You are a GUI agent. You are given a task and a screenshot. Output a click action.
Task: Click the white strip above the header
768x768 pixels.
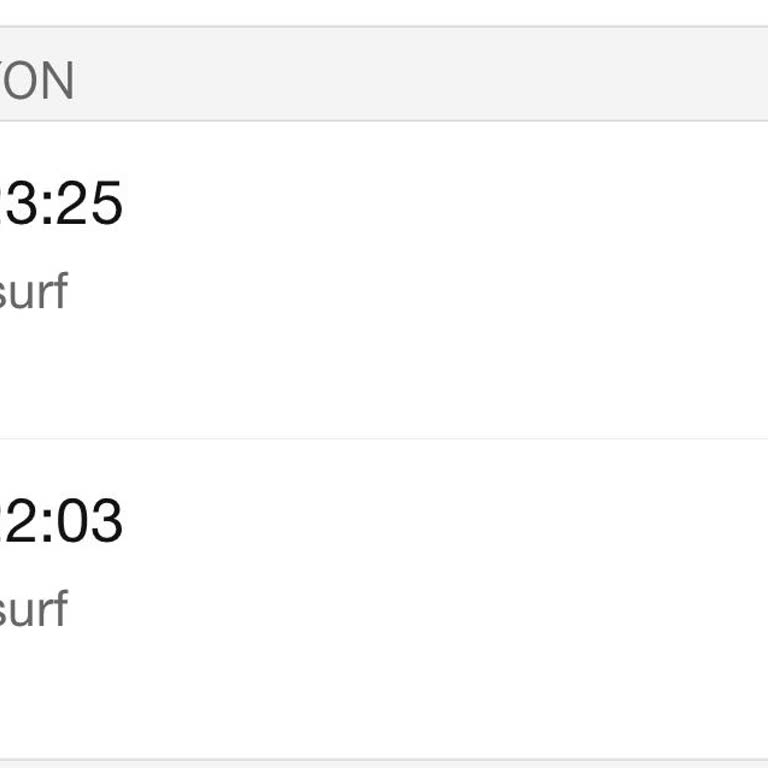pyautogui.click(x=384, y=12)
